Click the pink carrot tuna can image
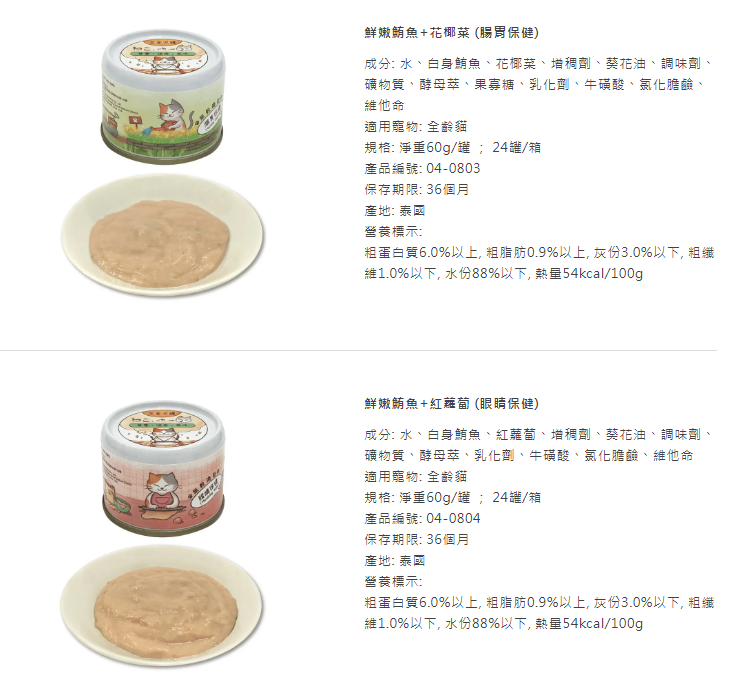Viewport: 732px width, 686px height. (163, 468)
